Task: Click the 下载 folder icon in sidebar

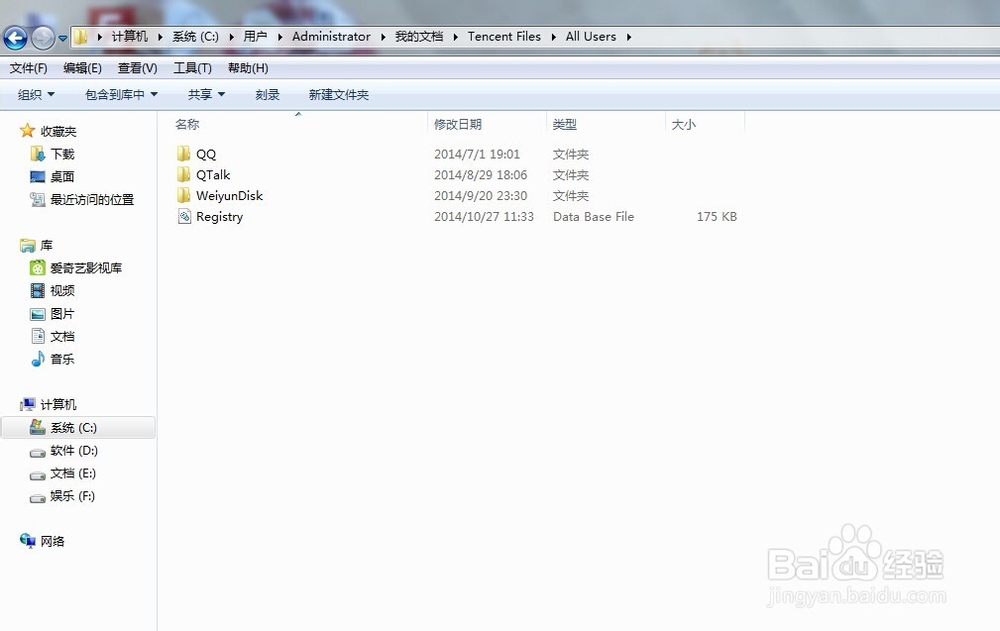Action: [38, 154]
